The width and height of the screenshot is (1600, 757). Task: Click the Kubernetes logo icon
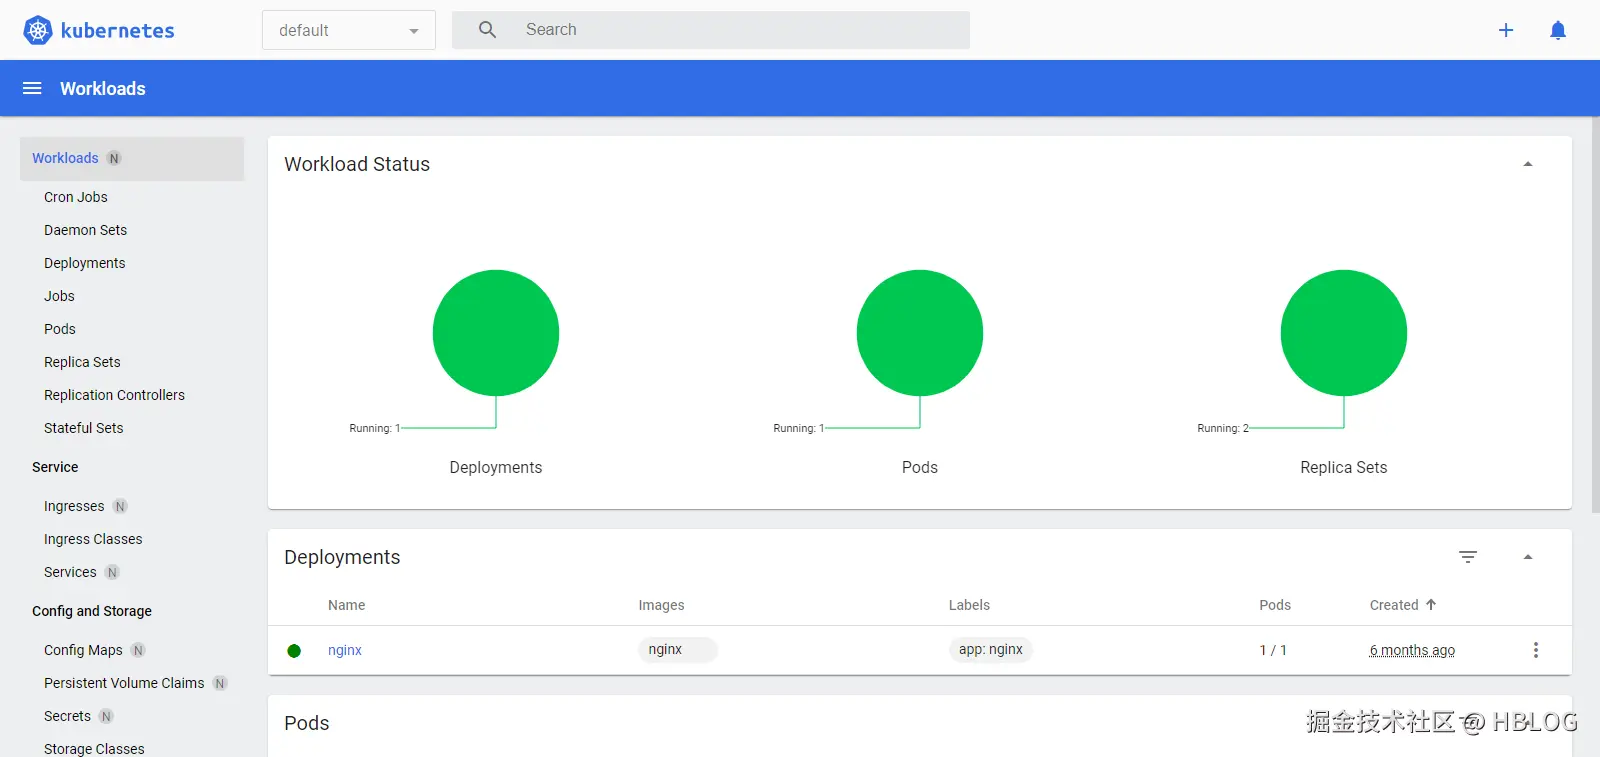coord(38,30)
